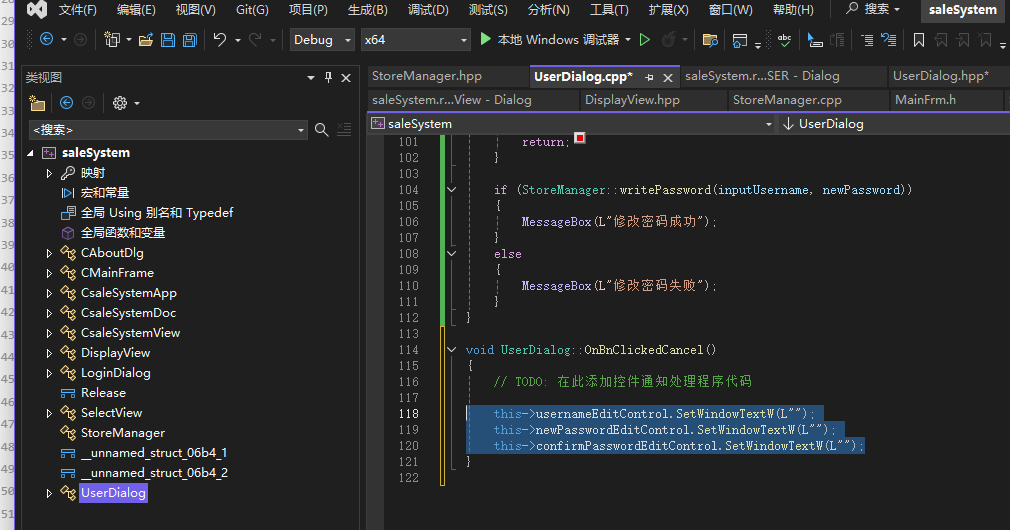Click the Save All toolbar icon
Screen dimensions: 1010x530
tap(190, 40)
